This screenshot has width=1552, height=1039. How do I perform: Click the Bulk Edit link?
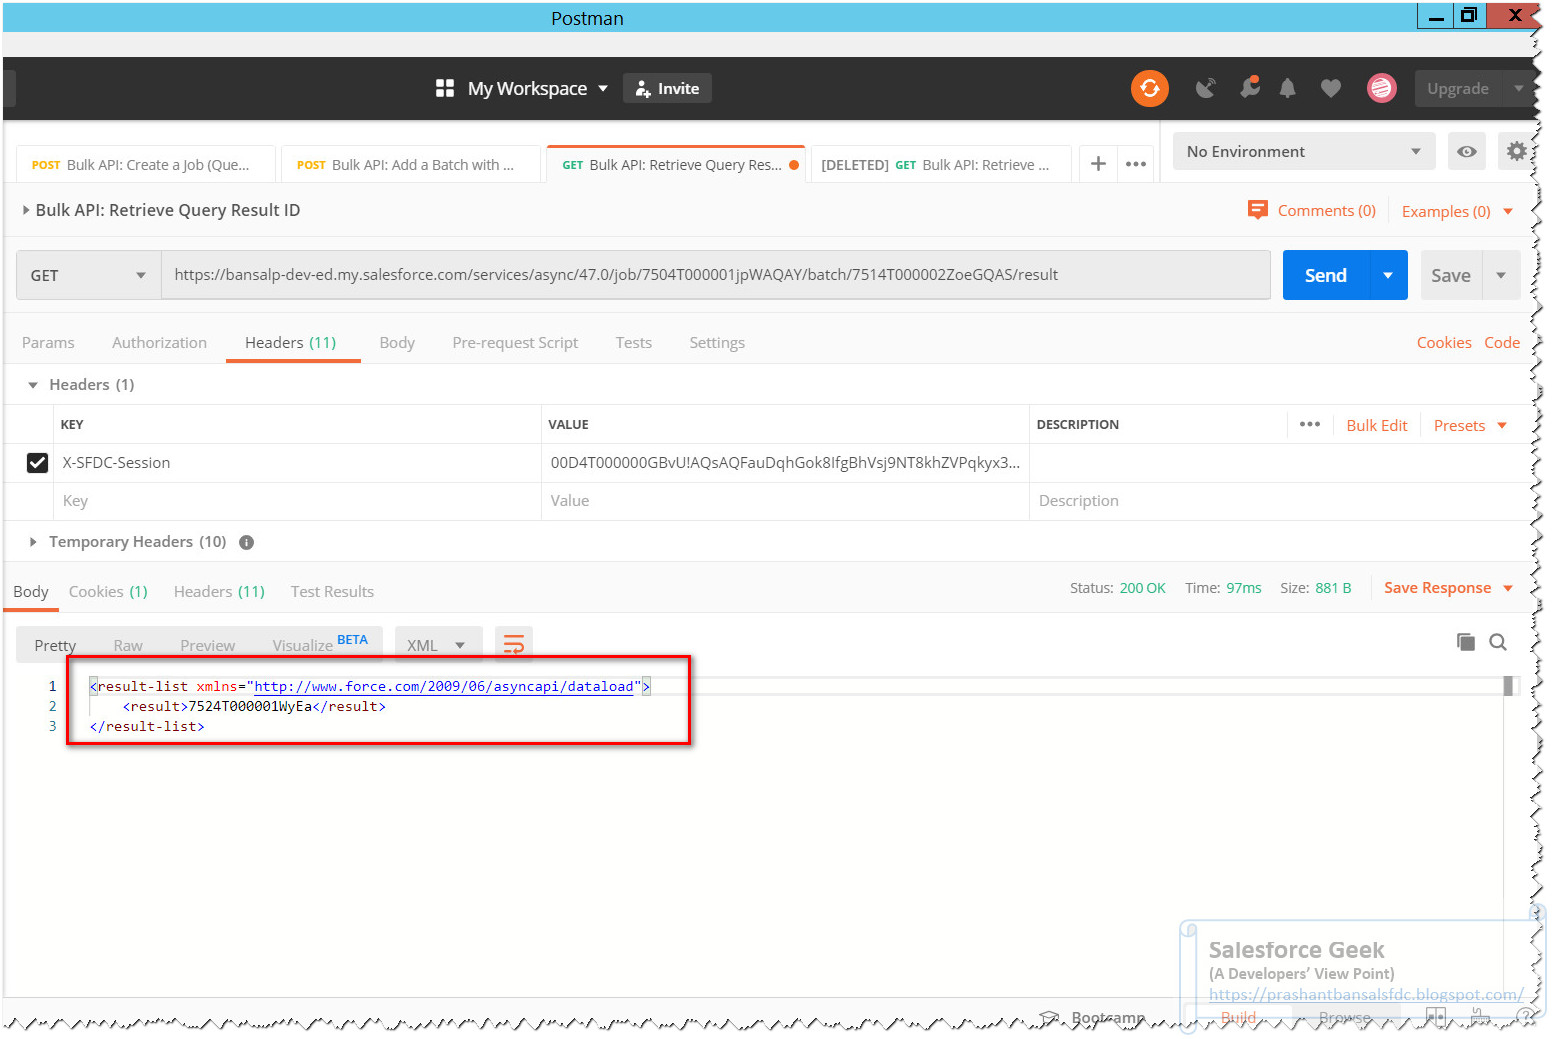point(1376,425)
